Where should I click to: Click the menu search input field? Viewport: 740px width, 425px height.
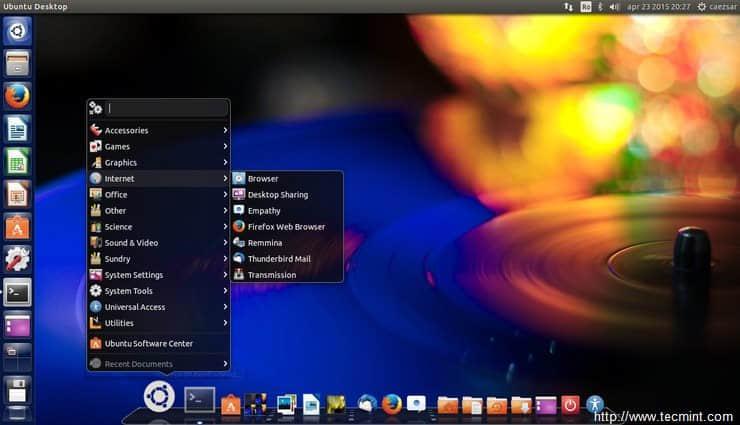(x=165, y=108)
